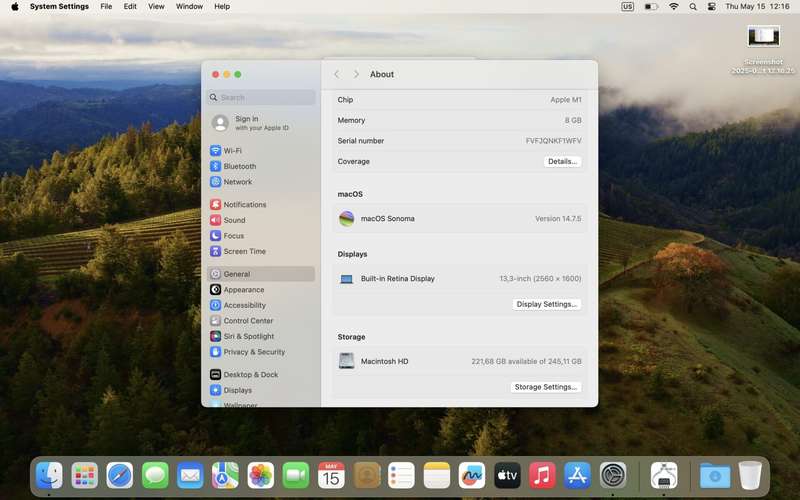Open Spotlight search in the menu bar
The width and height of the screenshot is (800, 500).
click(x=693, y=7)
